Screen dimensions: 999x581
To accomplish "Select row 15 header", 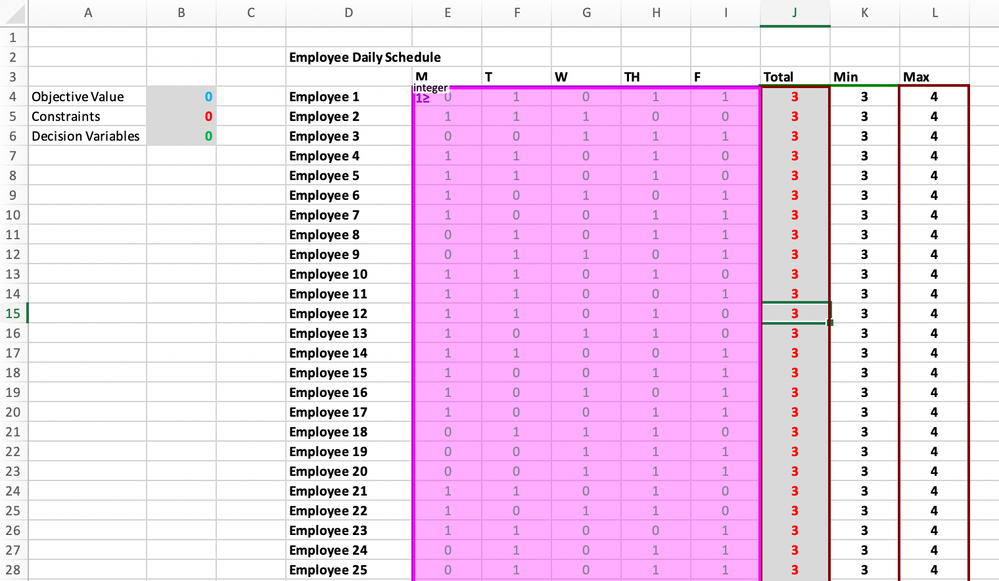I will [x=13, y=313].
